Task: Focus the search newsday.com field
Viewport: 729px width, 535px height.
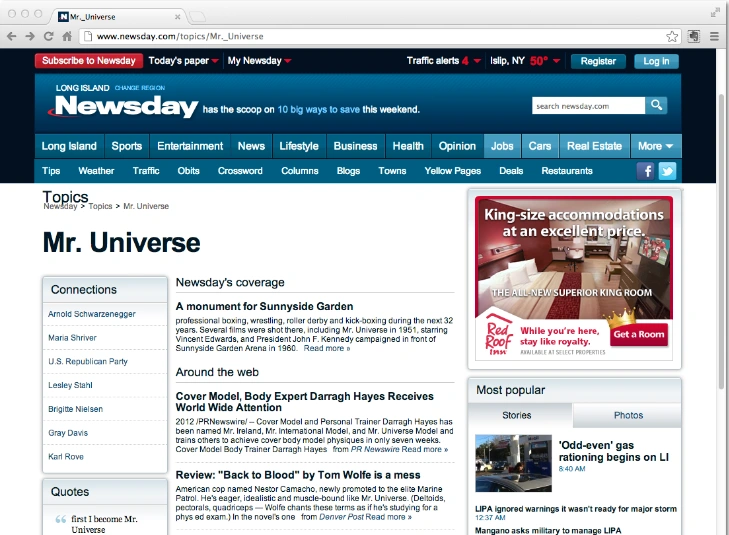Action: point(588,106)
